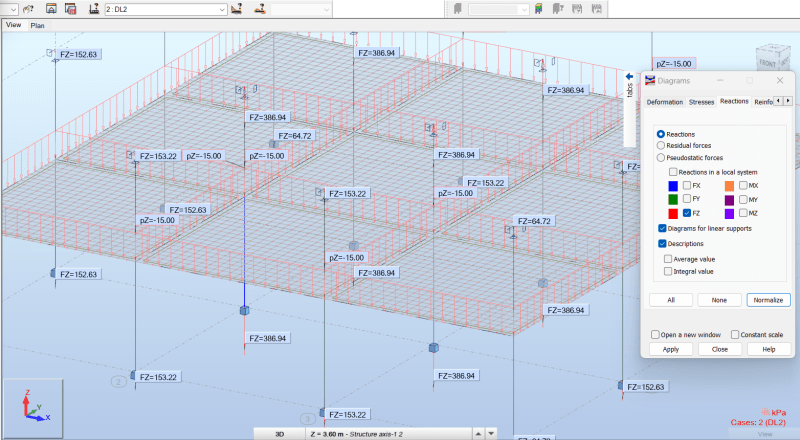Open the Reinforcement tab

[763, 102]
